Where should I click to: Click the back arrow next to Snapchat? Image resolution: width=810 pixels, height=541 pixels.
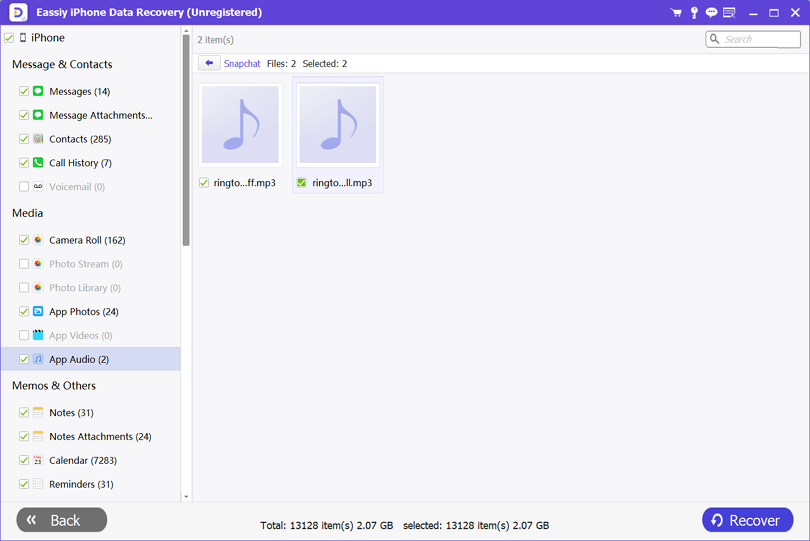coord(209,63)
